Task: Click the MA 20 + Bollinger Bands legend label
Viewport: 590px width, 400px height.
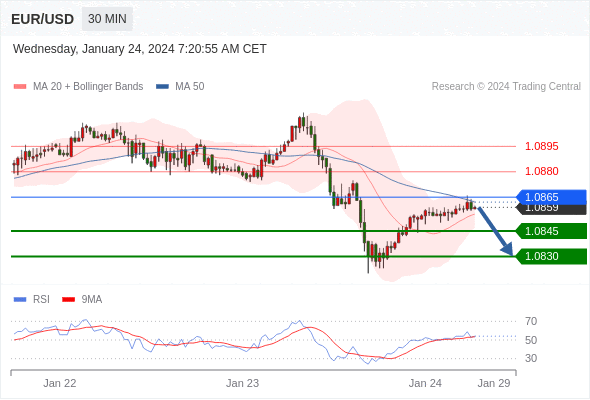Action: (x=88, y=87)
